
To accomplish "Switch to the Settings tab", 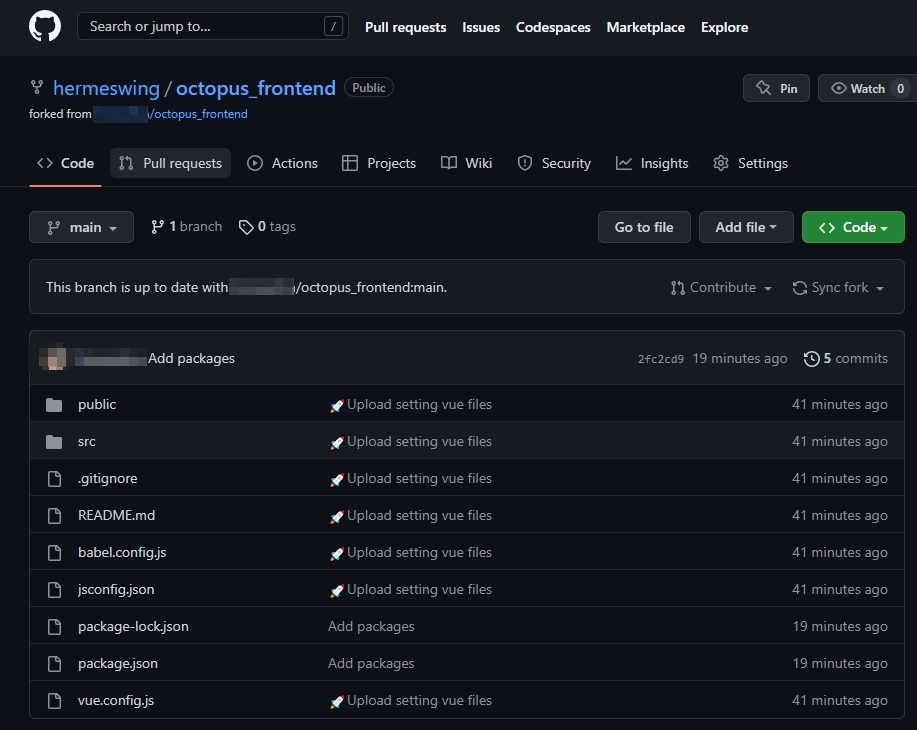I will [750, 163].
